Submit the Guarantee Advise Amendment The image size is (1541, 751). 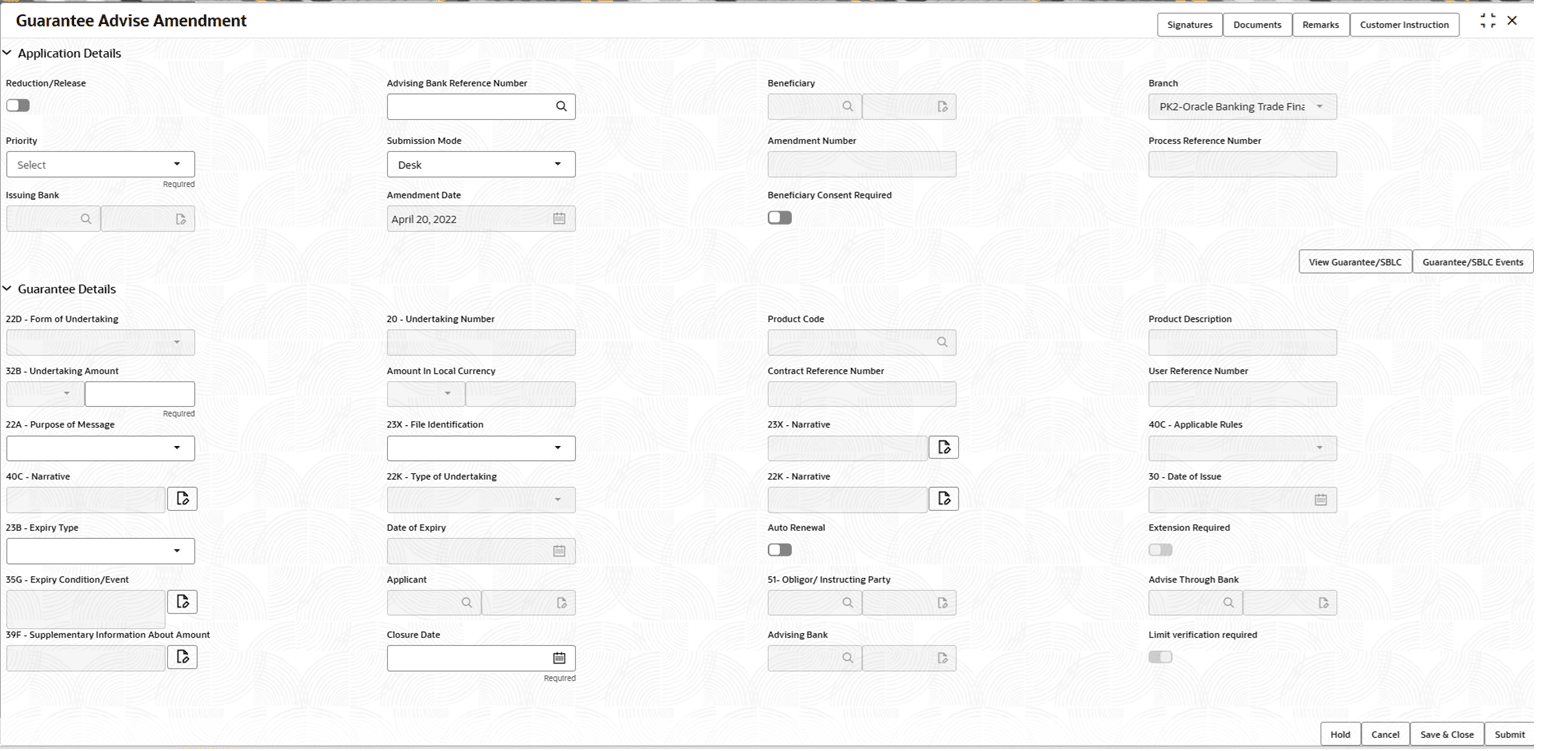tap(1510, 733)
